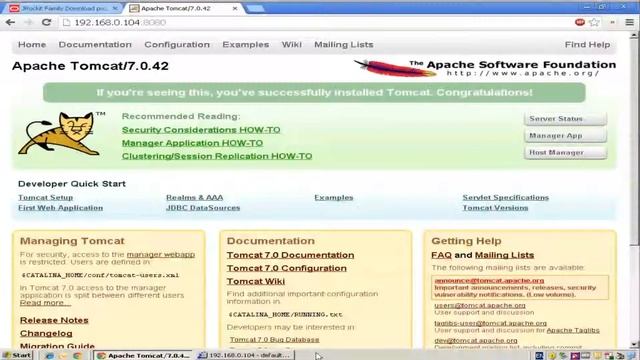The width and height of the screenshot is (640, 360).
Task: Open Security Considerations HOW-TO link
Action: coord(201,130)
